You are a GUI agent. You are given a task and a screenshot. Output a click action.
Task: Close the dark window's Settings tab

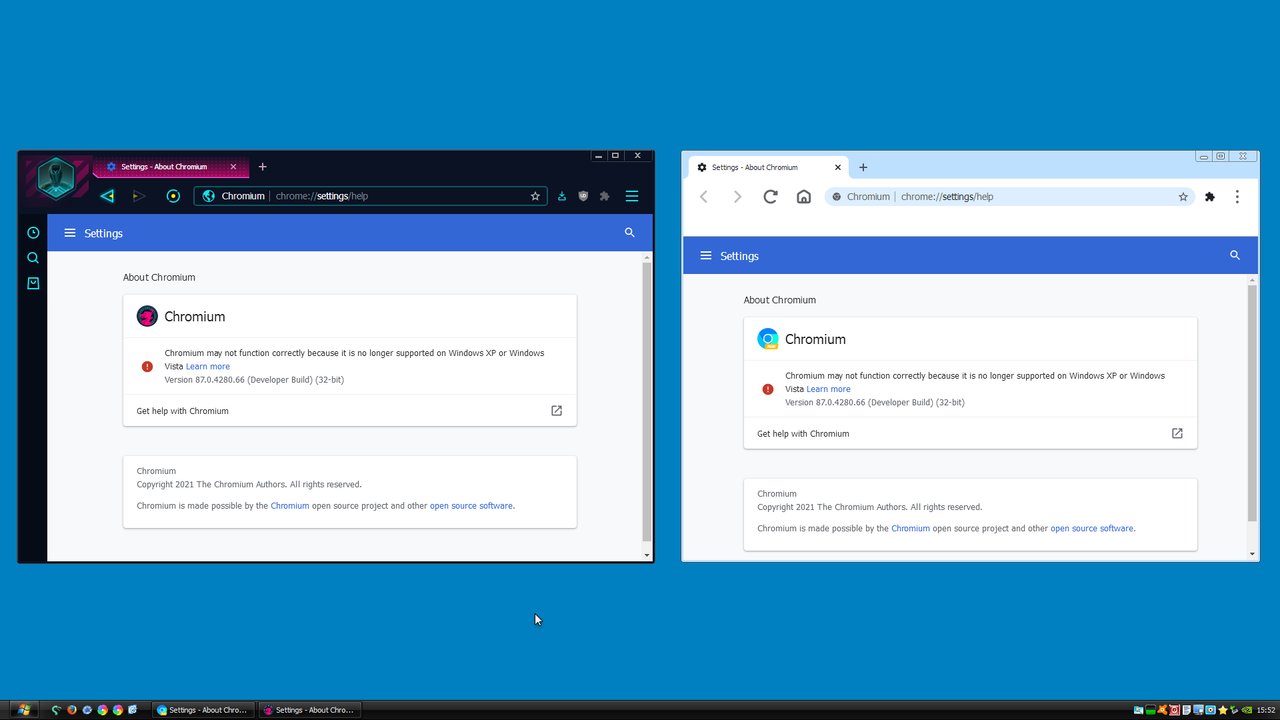(233, 167)
